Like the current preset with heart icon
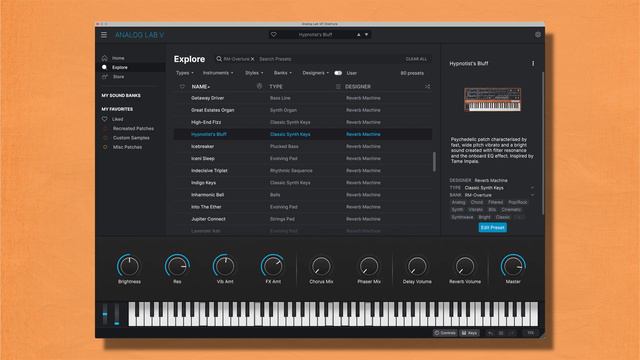Viewport: 640px width, 360px height. (273, 35)
